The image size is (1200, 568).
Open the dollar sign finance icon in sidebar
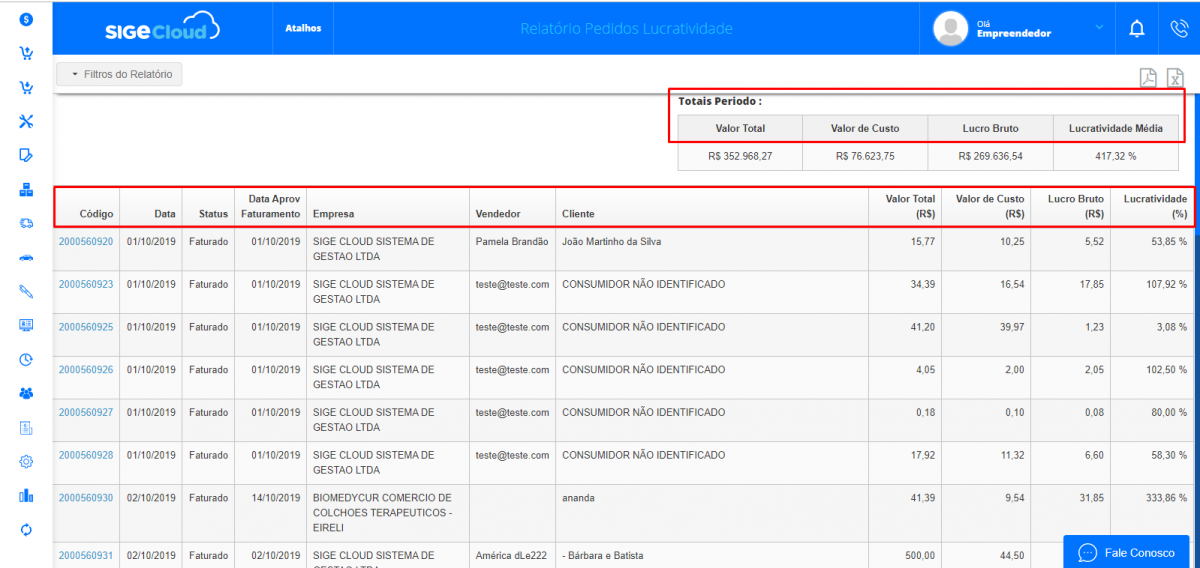pos(26,20)
